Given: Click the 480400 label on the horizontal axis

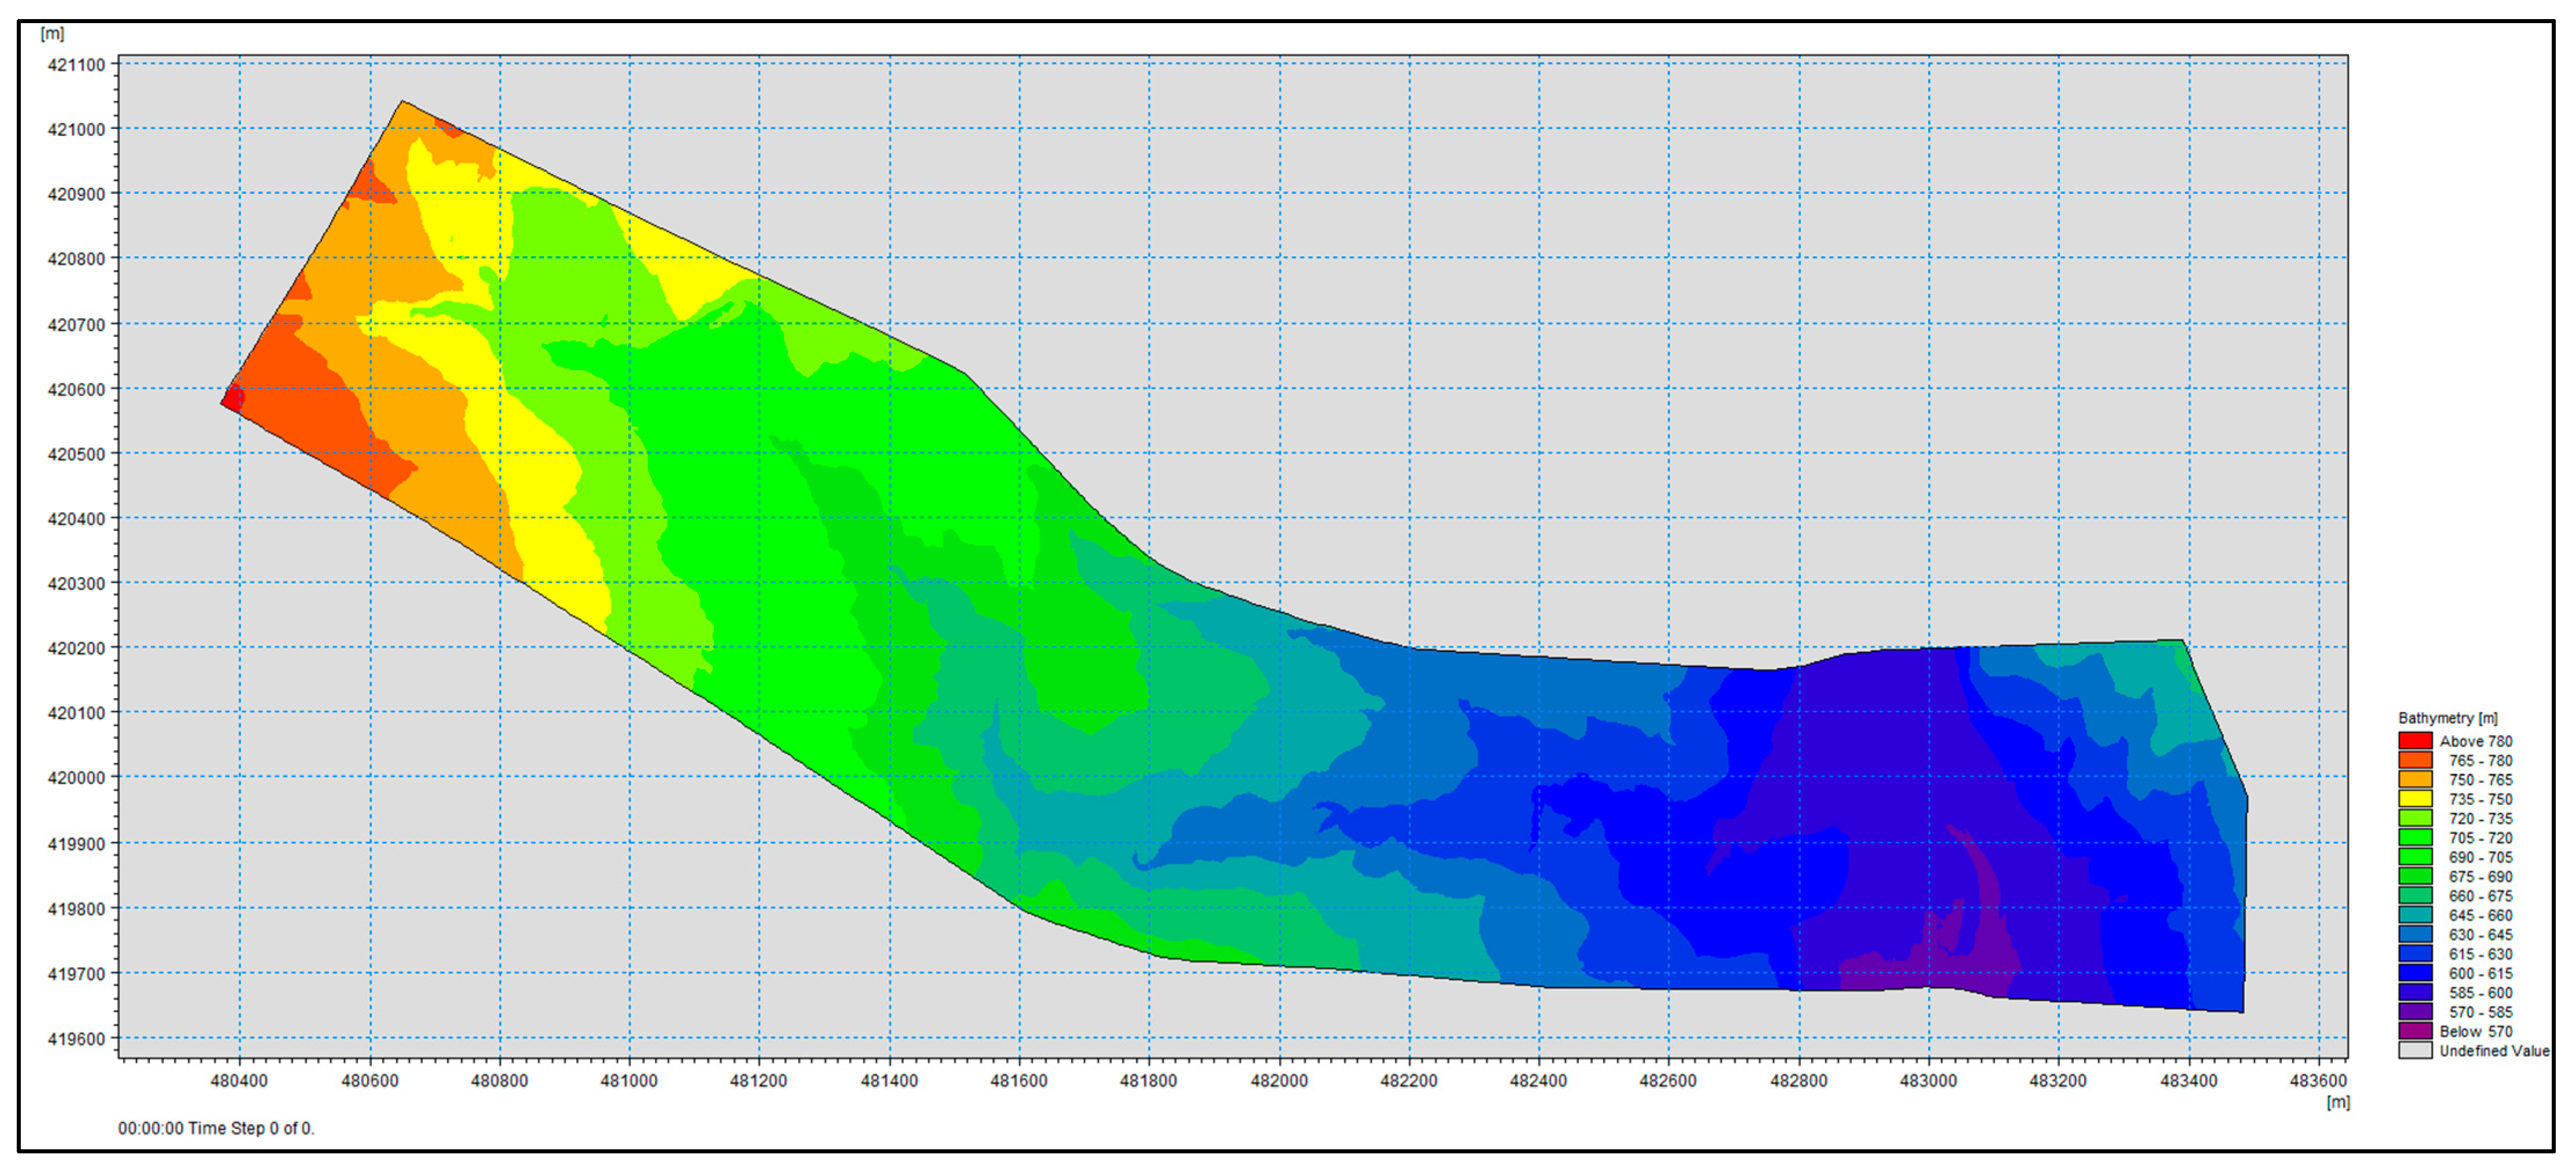Looking at the screenshot, I should pyautogui.click(x=239, y=1080).
